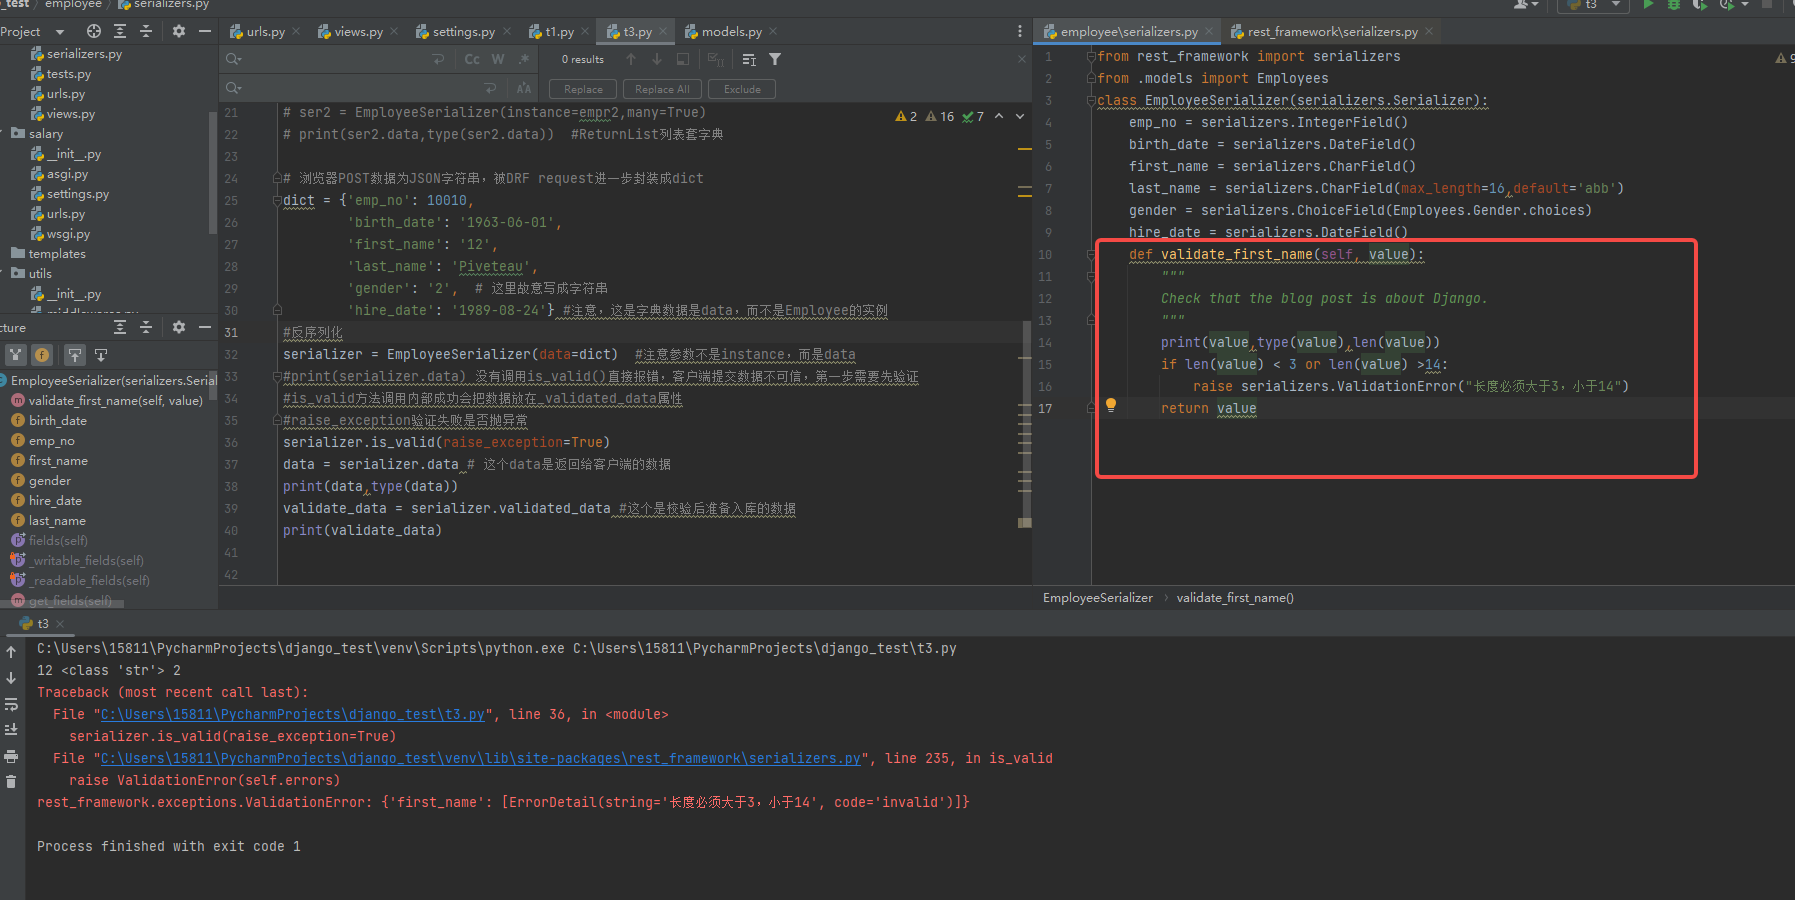Click the Exclude button
The width and height of the screenshot is (1795, 900).
point(742,89)
